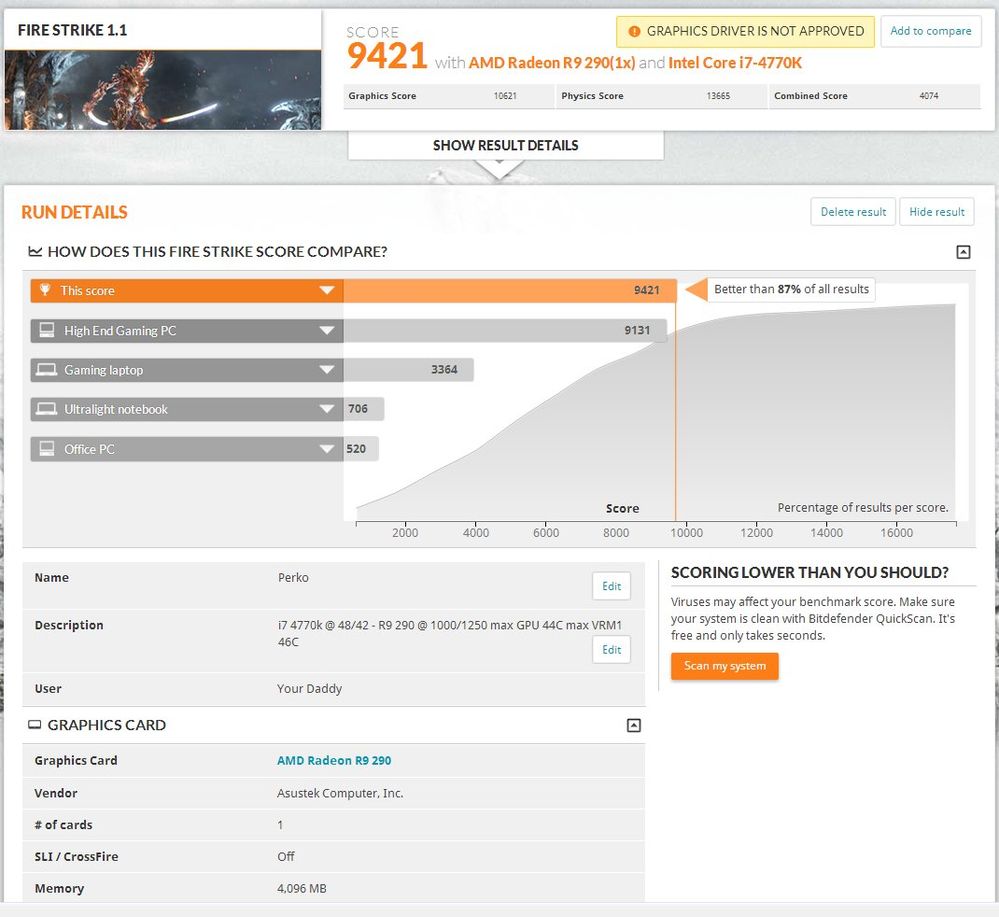Click Hide result button
Viewport: 999px width, 917px height.
pos(937,212)
